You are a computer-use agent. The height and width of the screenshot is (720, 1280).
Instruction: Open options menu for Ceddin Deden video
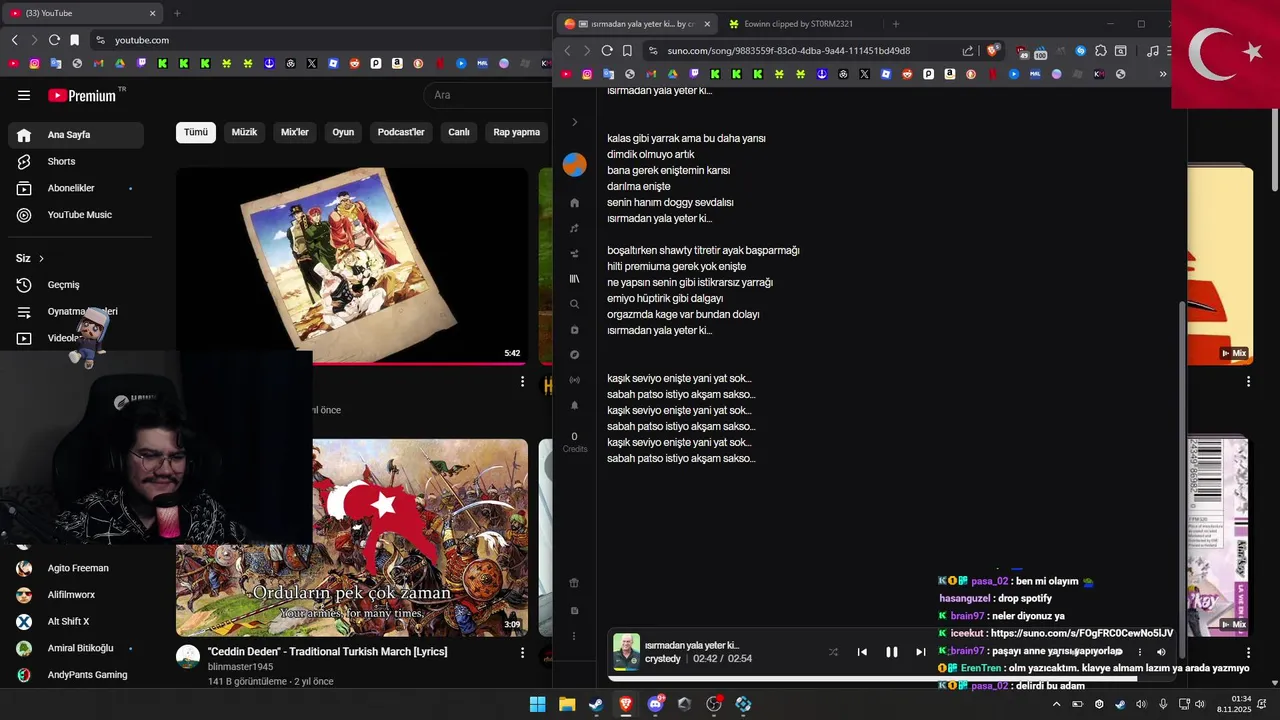pyautogui.click(x=522, y=653)
